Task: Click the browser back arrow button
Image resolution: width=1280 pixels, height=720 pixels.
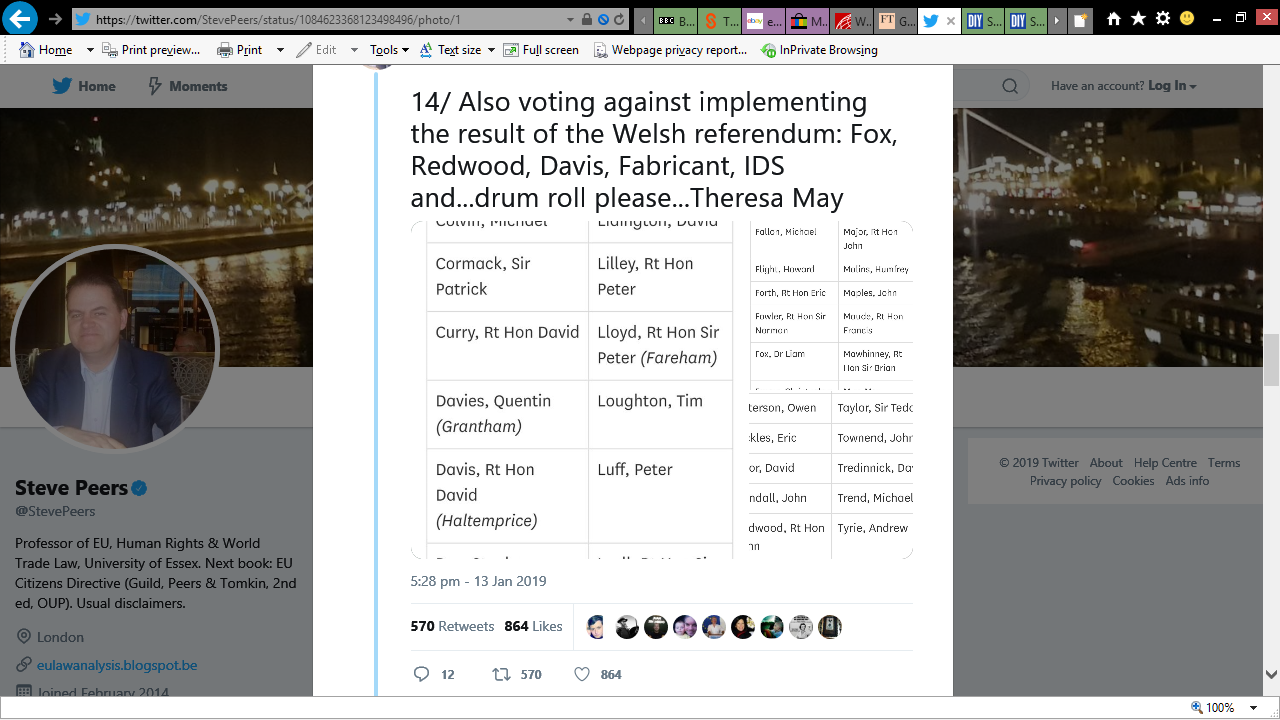Action: [21, 18]
